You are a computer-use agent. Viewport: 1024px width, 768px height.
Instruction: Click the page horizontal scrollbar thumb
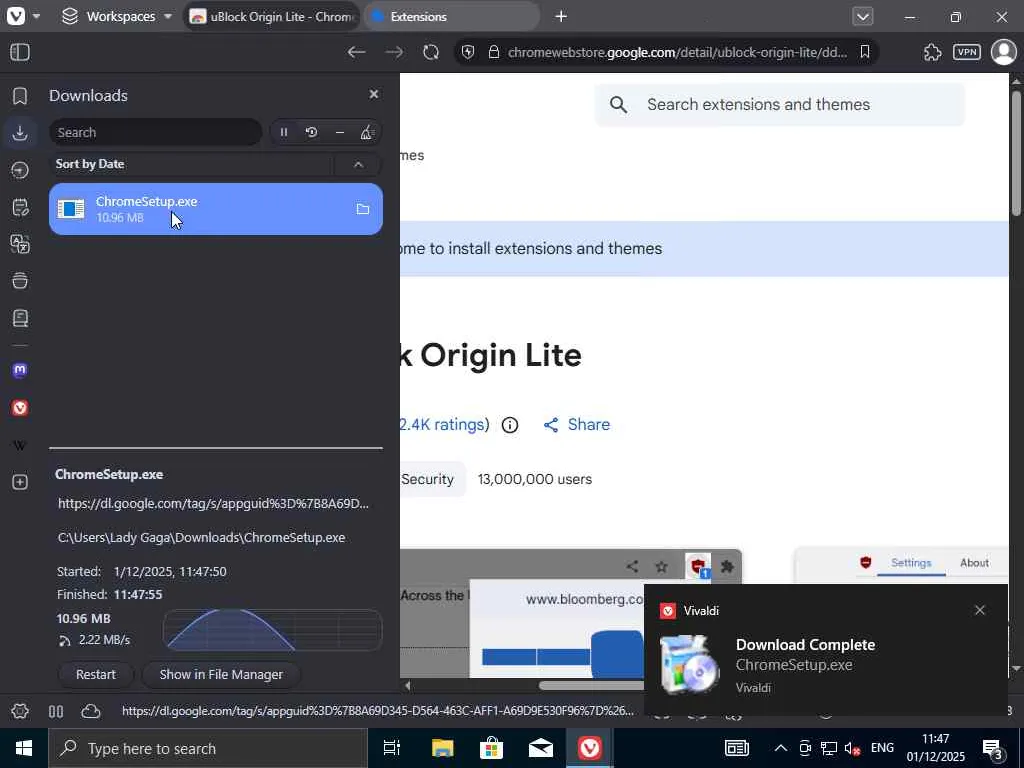click(x=591, y=685)
